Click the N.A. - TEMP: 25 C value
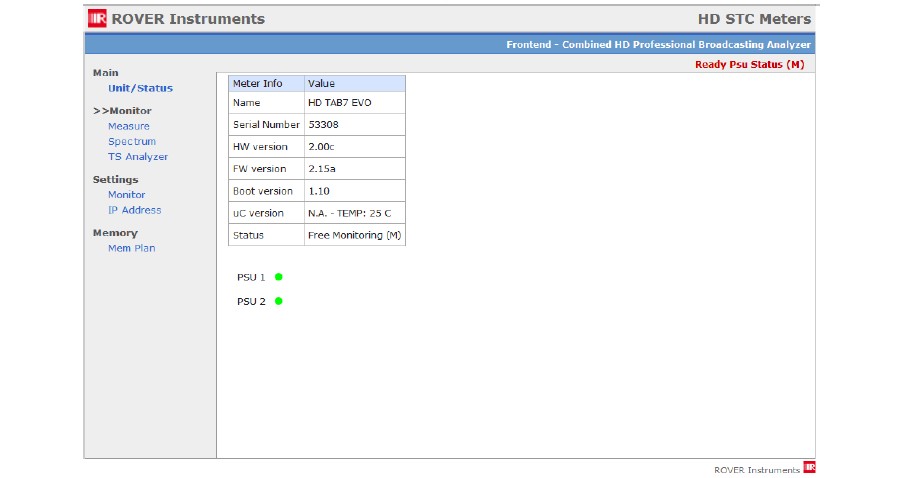904x478 pixels. coord(349,213)
